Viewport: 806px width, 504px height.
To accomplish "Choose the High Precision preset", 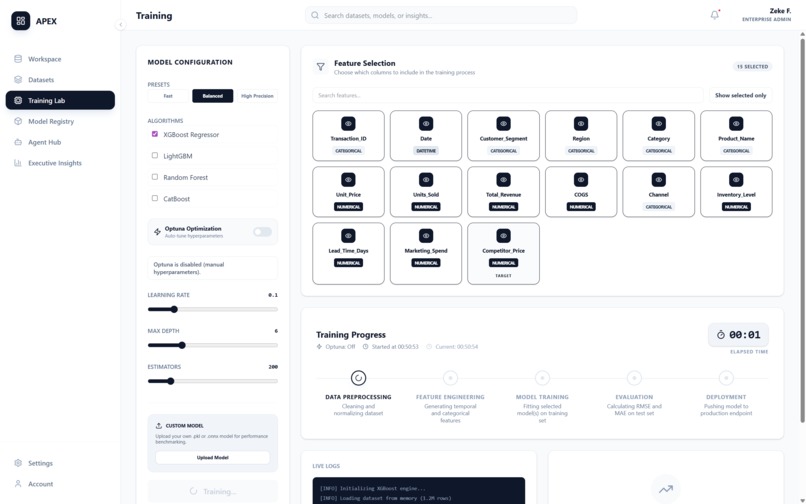I will 257,96.
